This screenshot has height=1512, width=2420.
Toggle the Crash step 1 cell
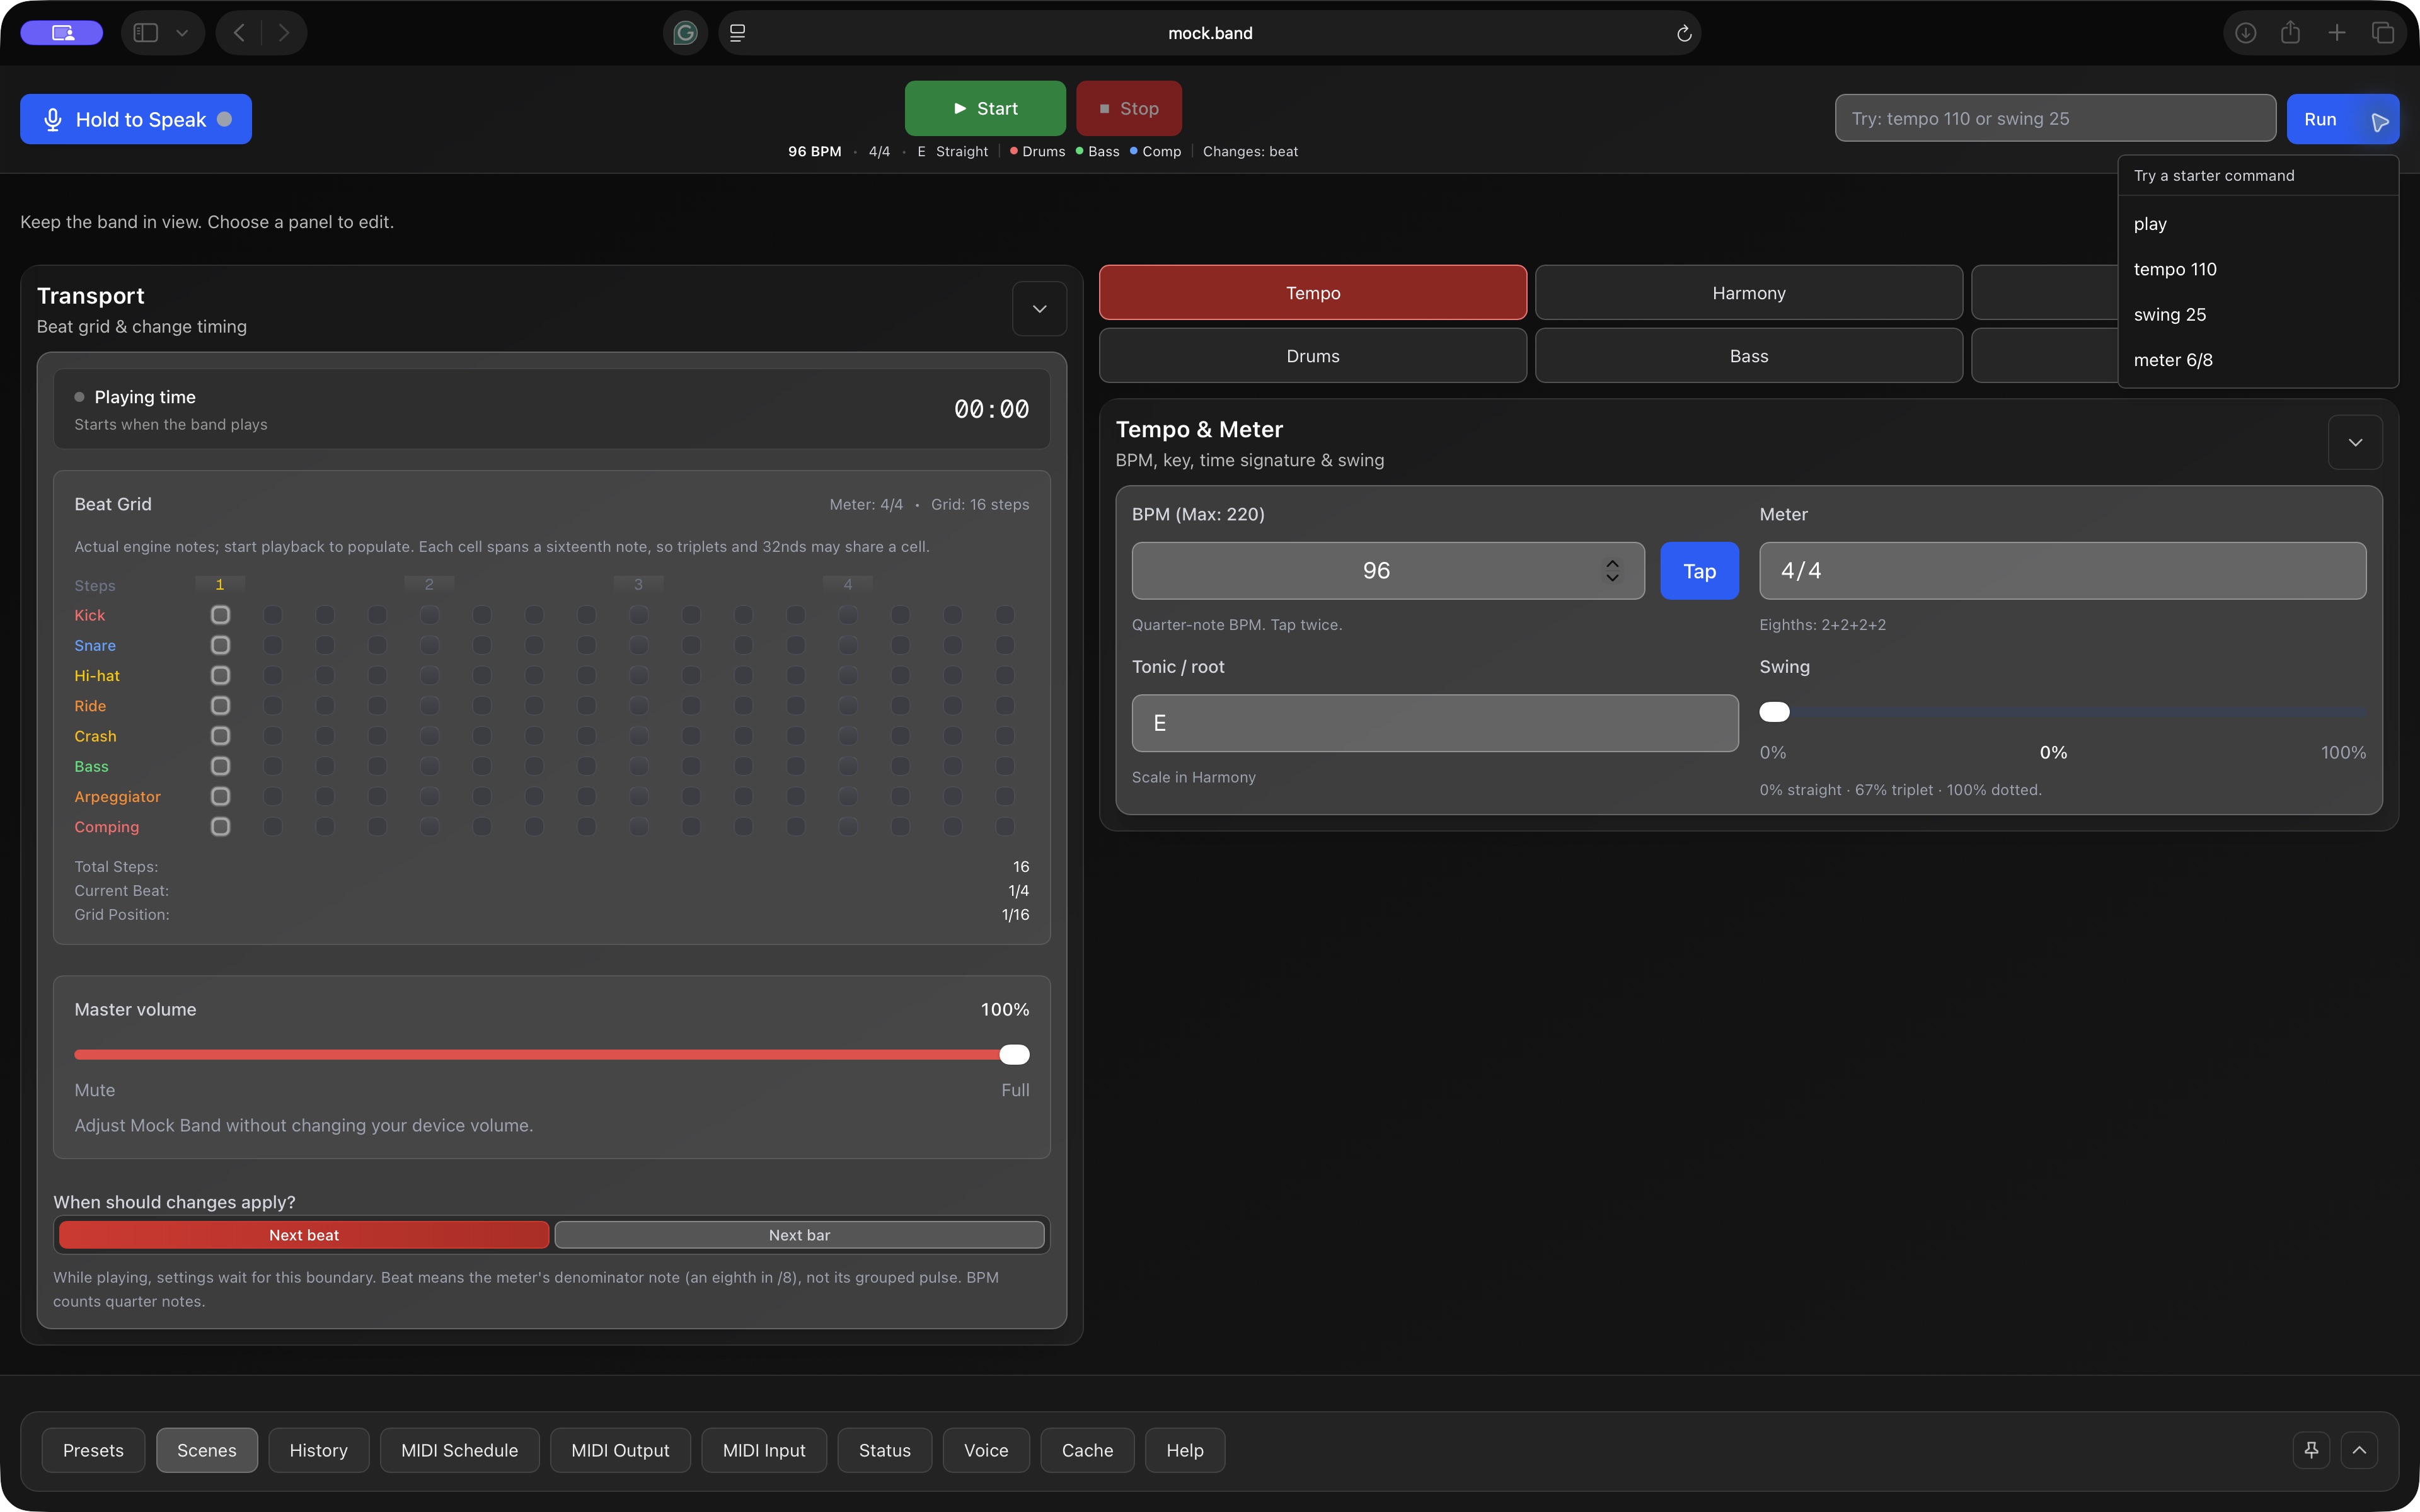[x=220, y=736]
